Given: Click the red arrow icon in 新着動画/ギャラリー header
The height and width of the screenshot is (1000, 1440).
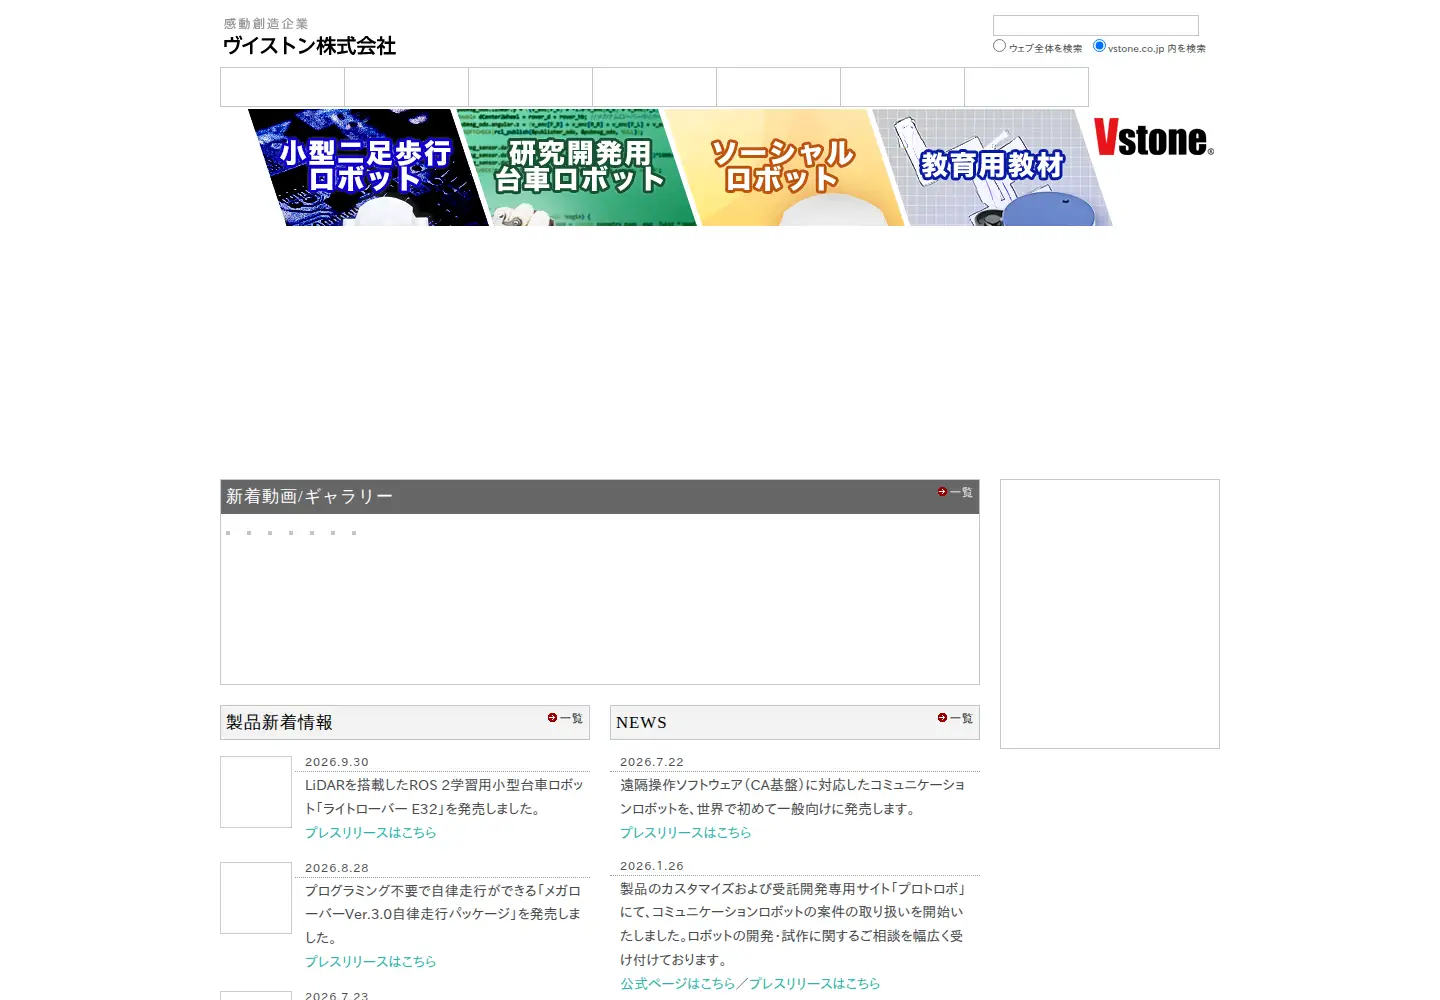Looking at the screenshot, I should (x=942, y=492).
